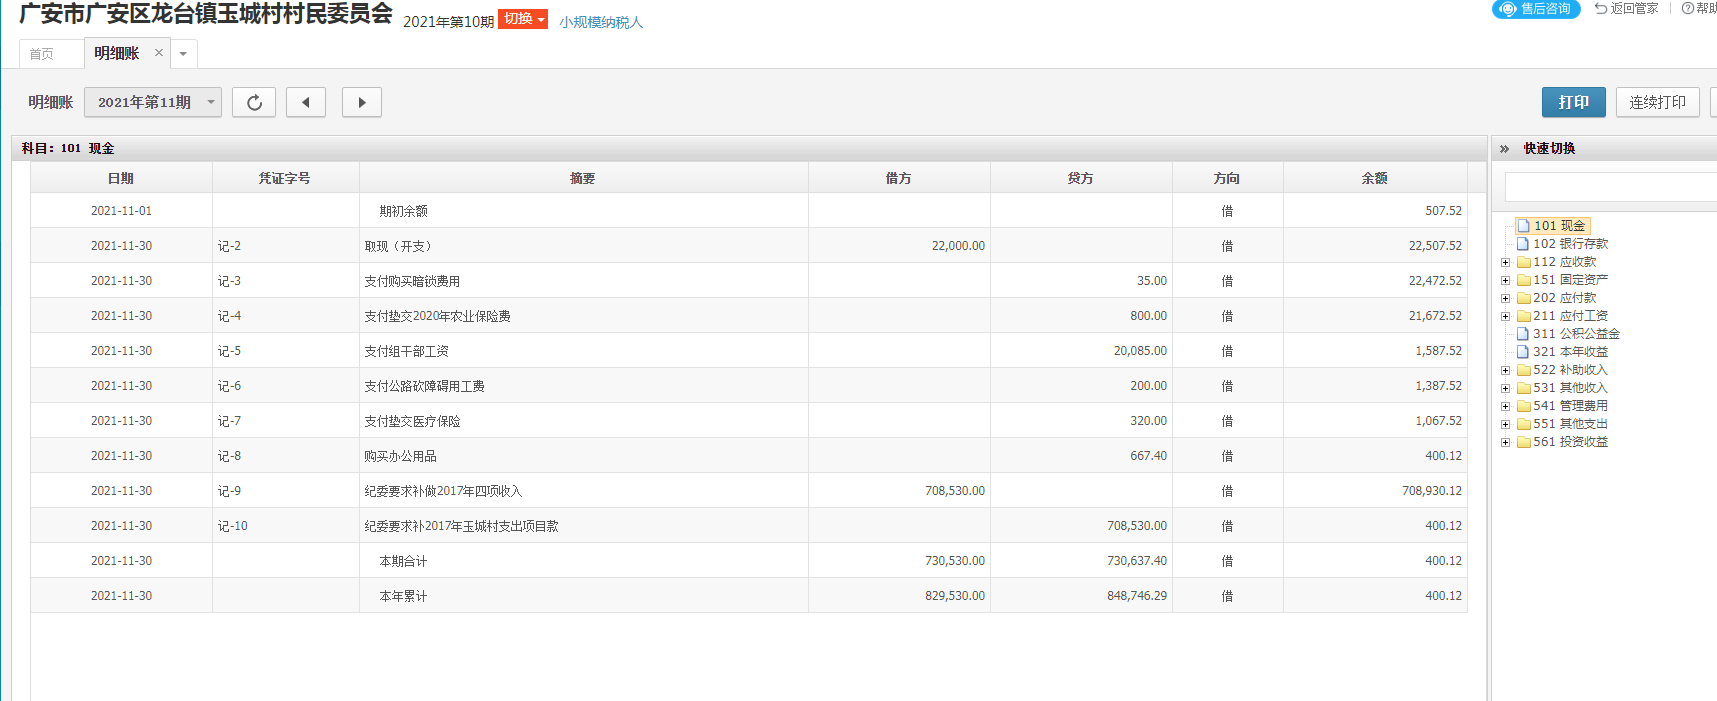Open voucher 记-3 link
Viewport: 1717px width, 701px height.
click(x=229, y=281)
